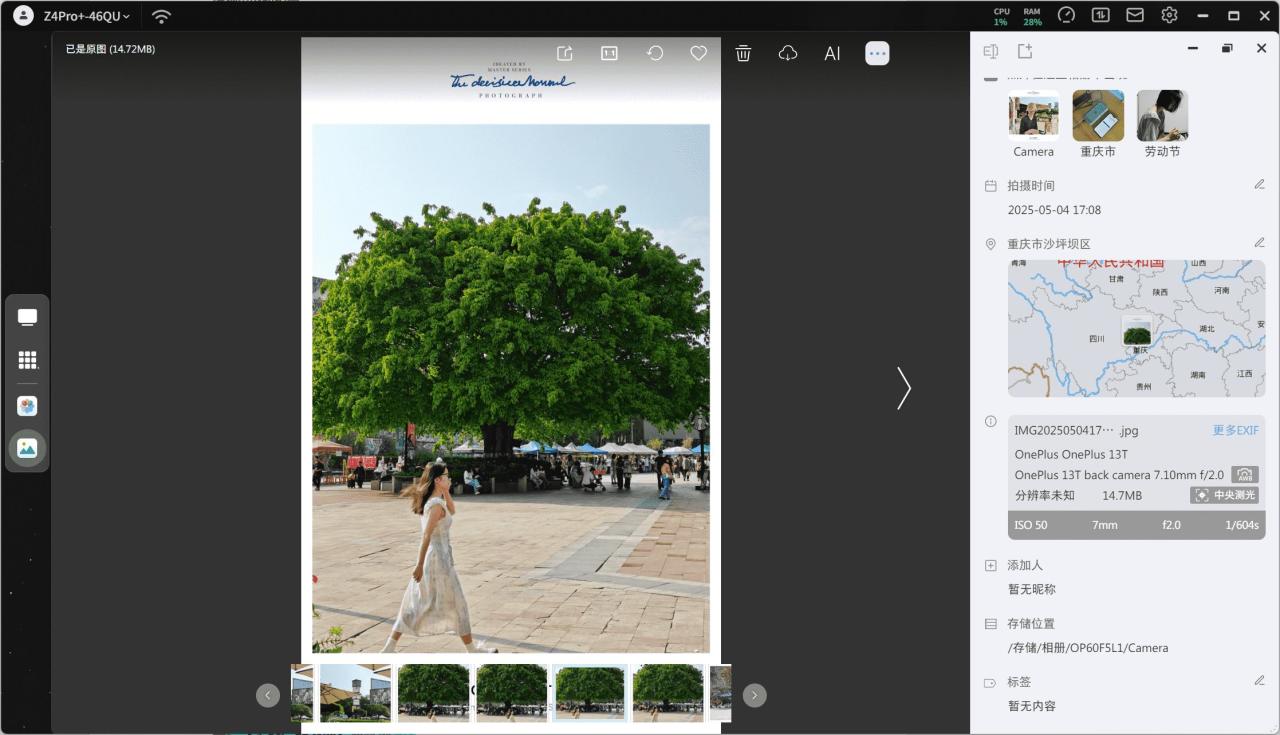Image resolution: width=1280 pixels, height=735 pixels.
Task: Open the speed gauge icon in the top bar
Action: (x=1066, y=16)
